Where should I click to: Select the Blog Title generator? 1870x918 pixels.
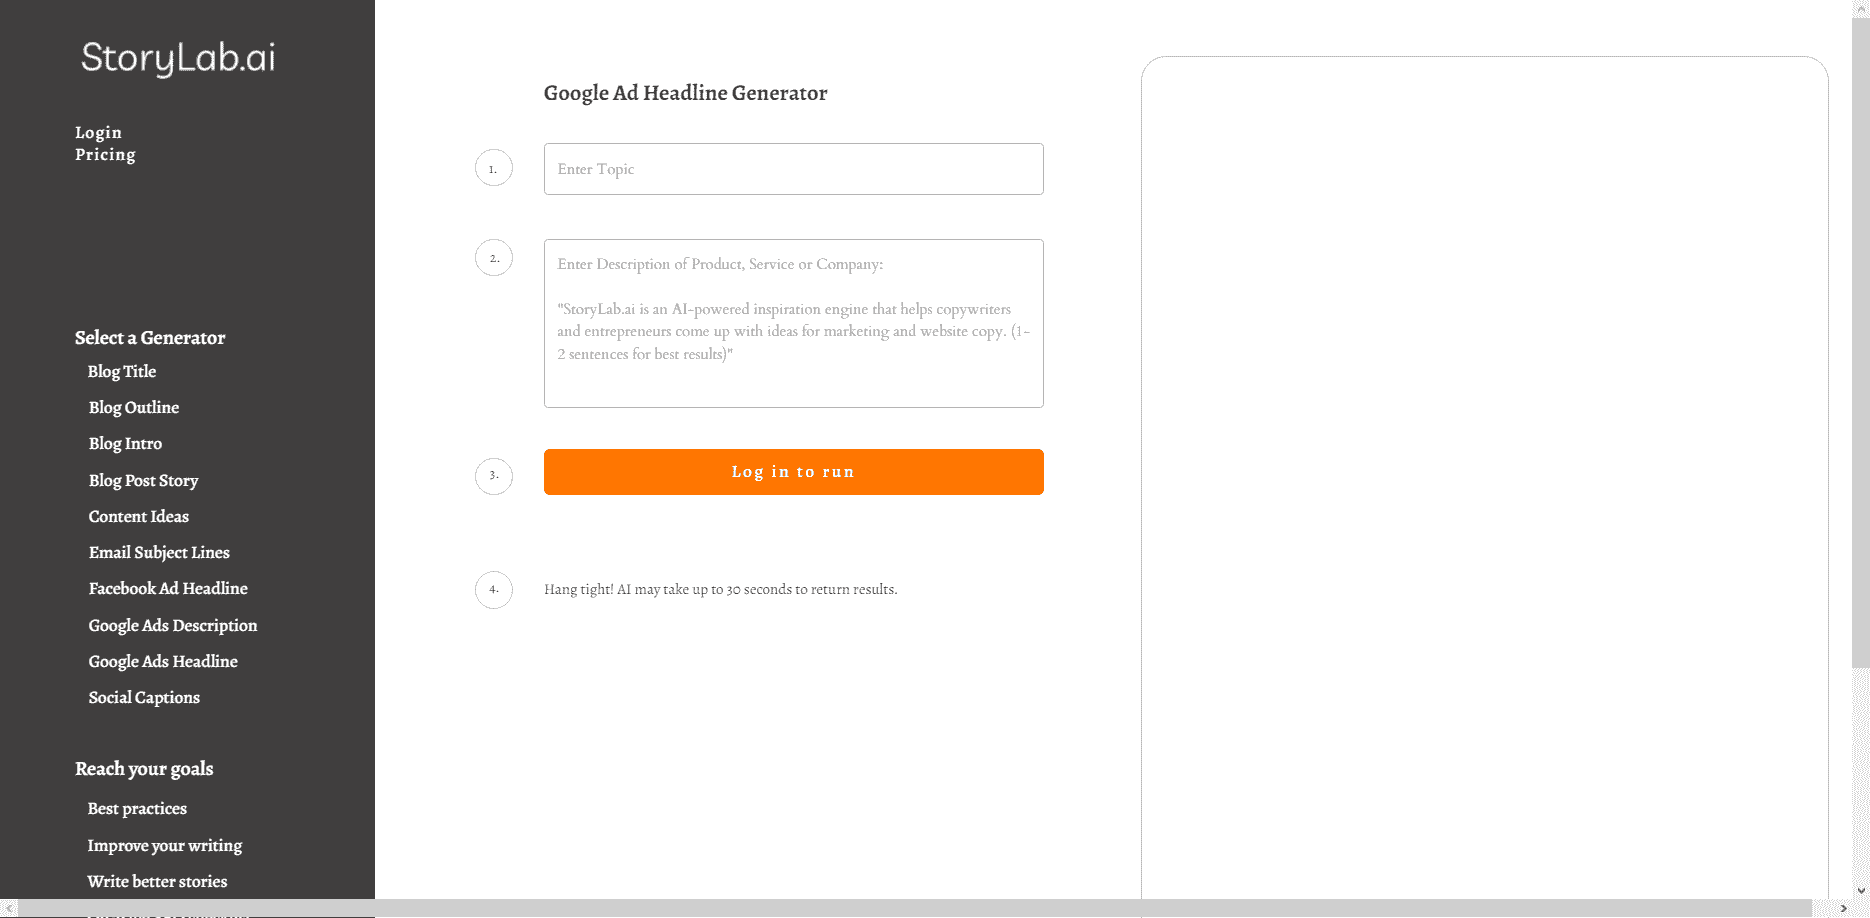pos(122,371)
